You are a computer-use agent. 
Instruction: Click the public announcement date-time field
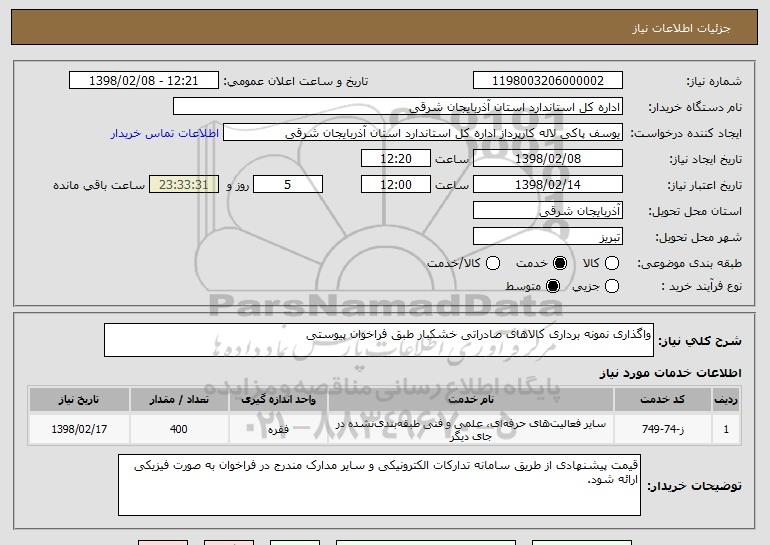coord(144,81)
